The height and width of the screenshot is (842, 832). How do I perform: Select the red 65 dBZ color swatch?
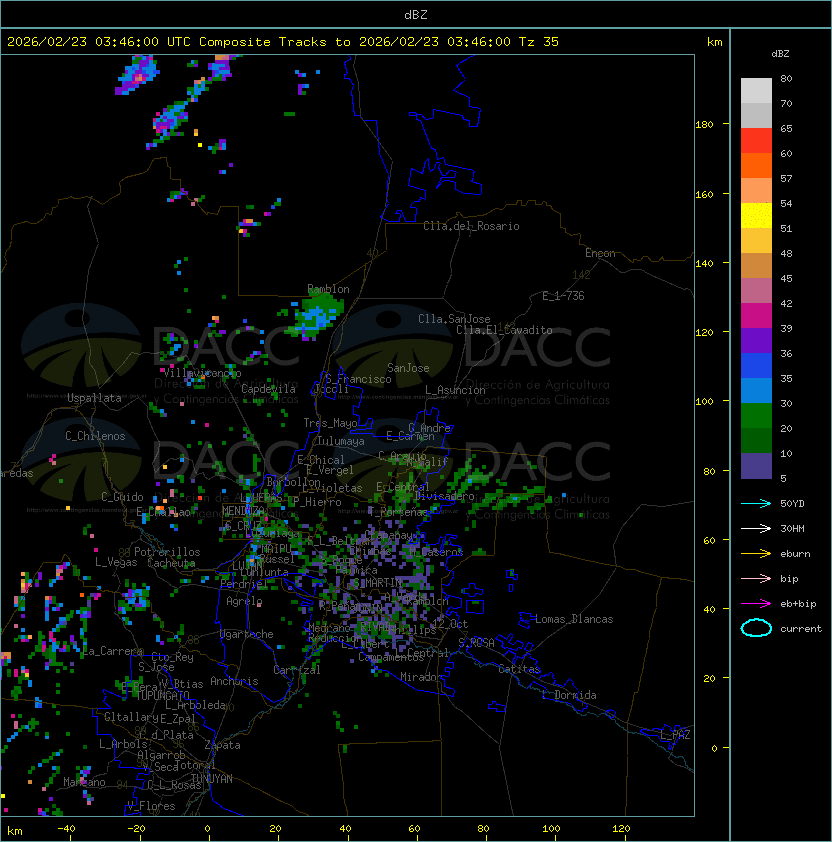[756, 141]
